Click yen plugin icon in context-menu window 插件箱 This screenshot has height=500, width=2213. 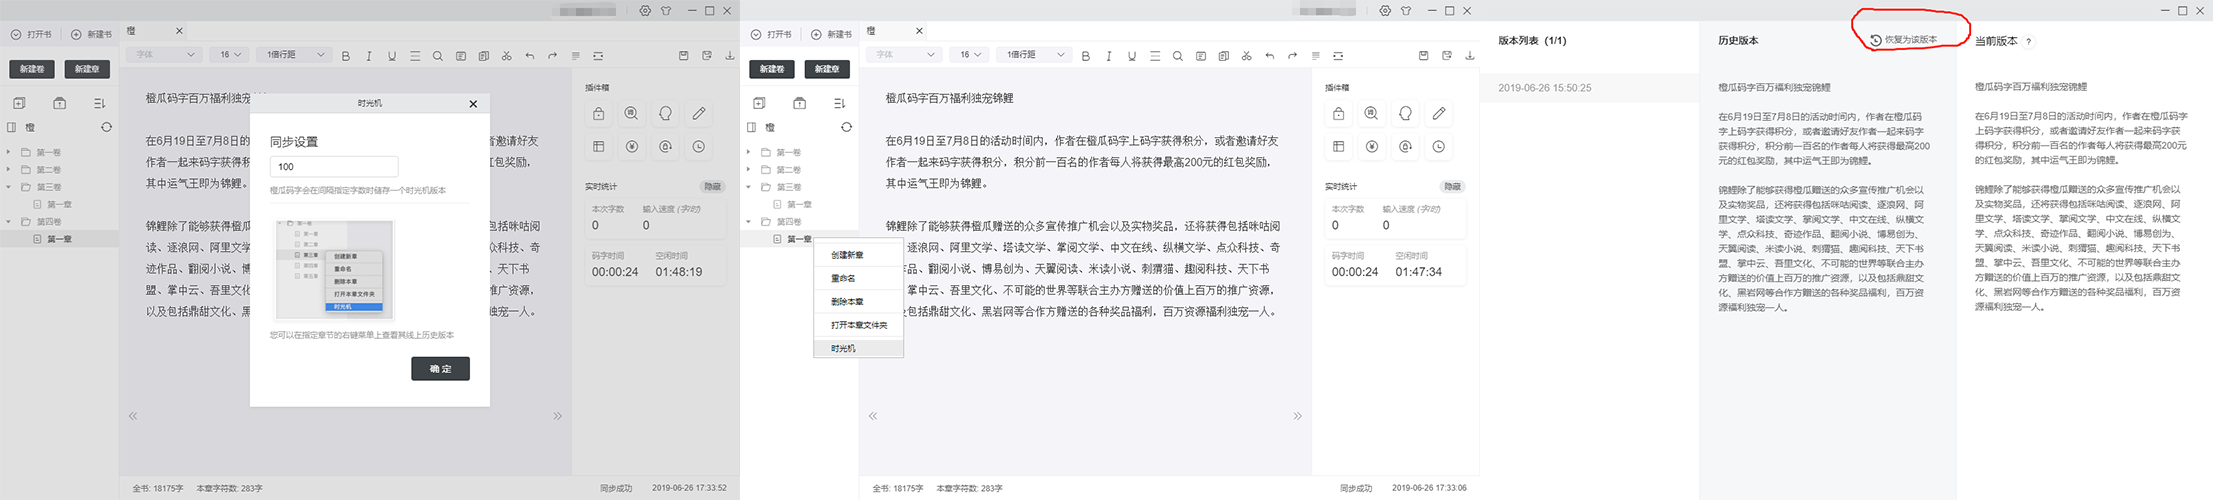(1371, 146)
